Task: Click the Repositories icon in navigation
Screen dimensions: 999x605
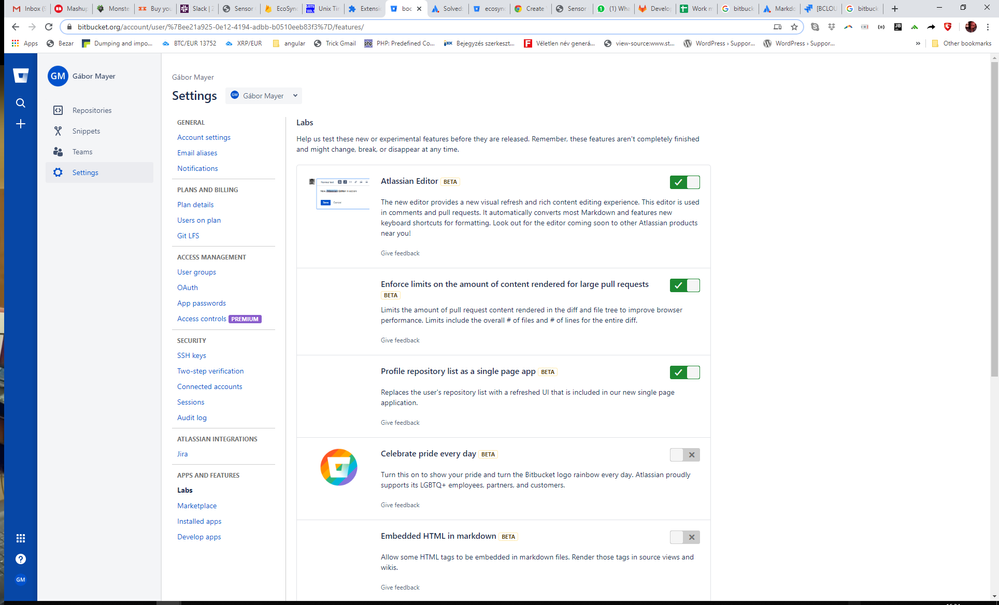Action: (58, 110)
